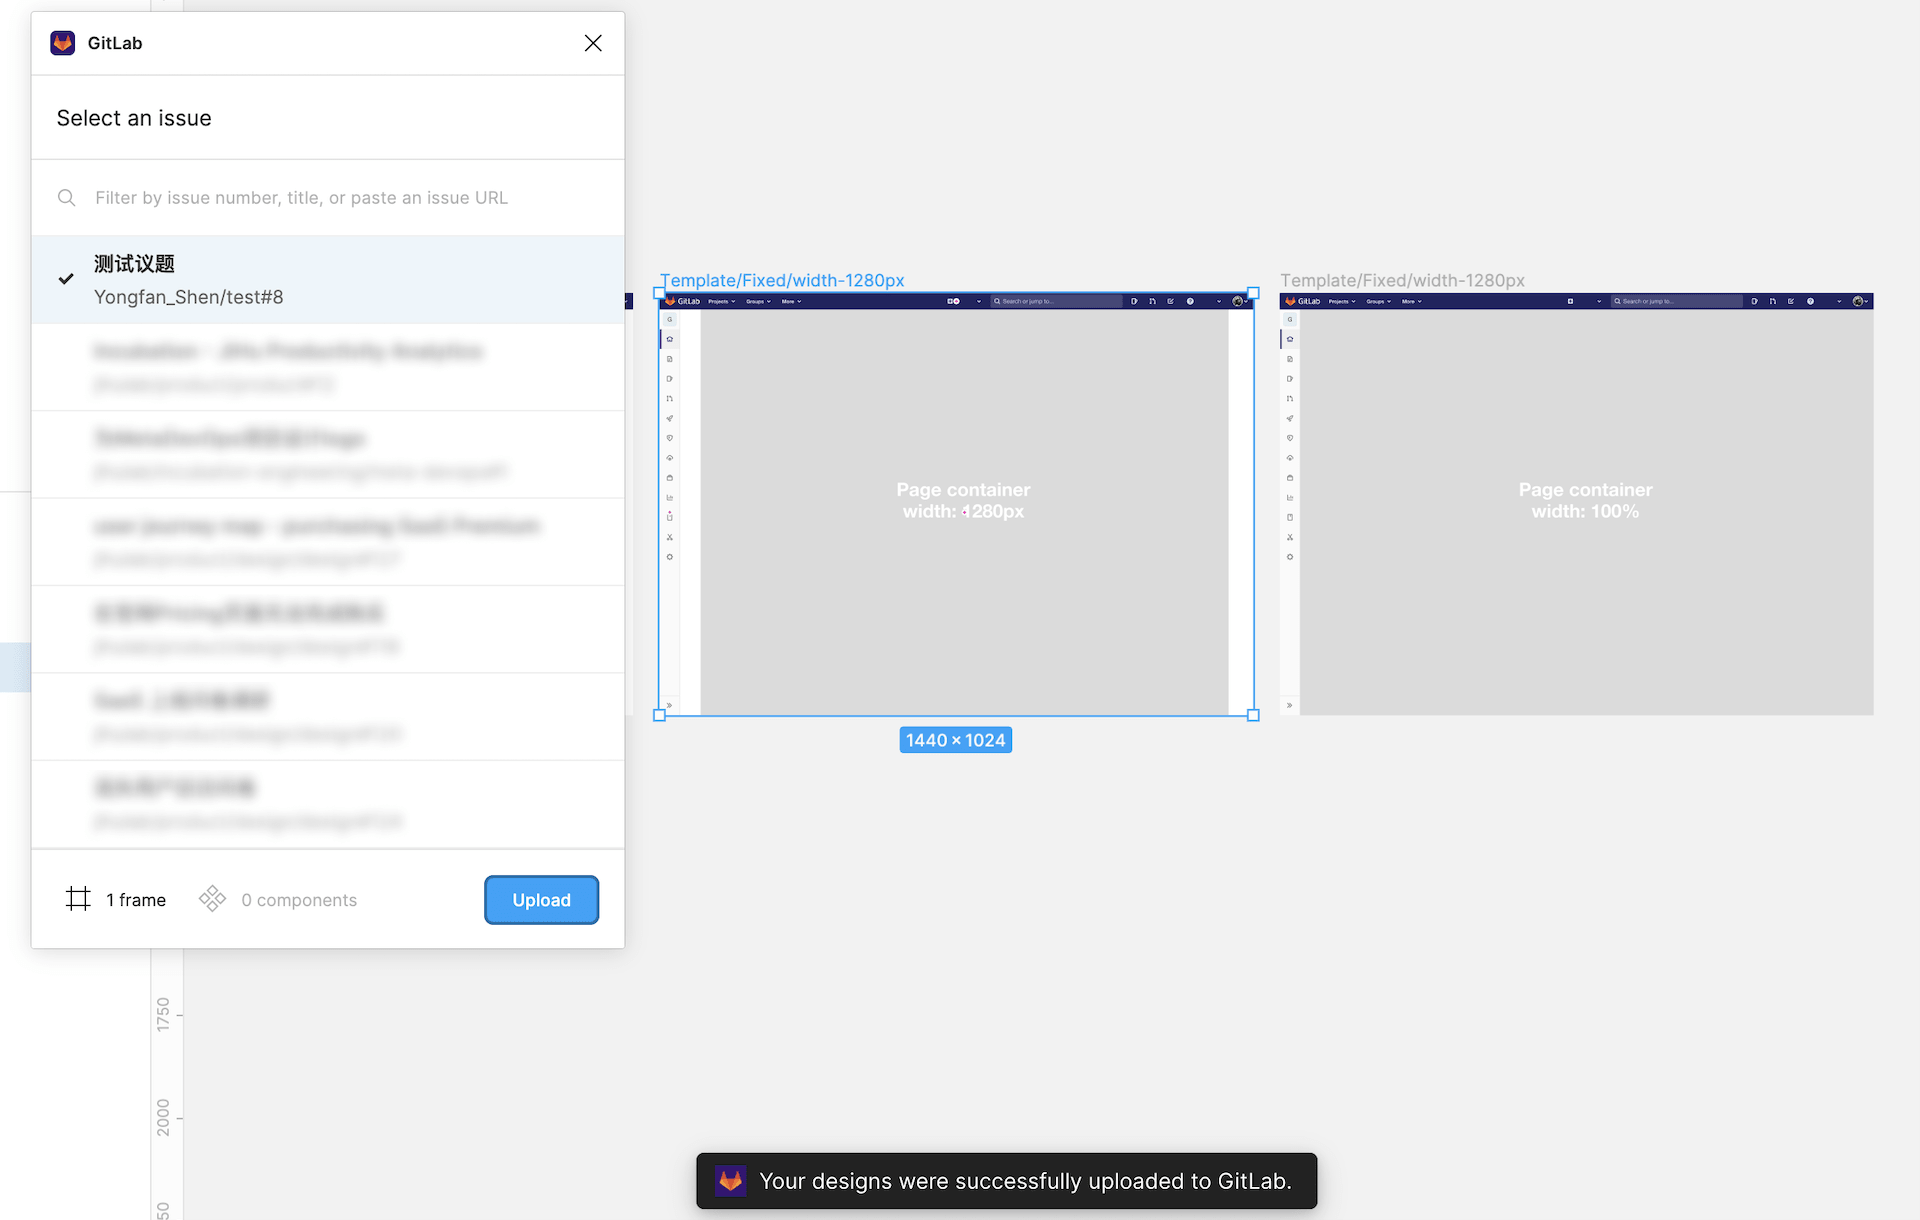
Task: Upload the selected frame with the Upload button
Action: coord(542,900)
